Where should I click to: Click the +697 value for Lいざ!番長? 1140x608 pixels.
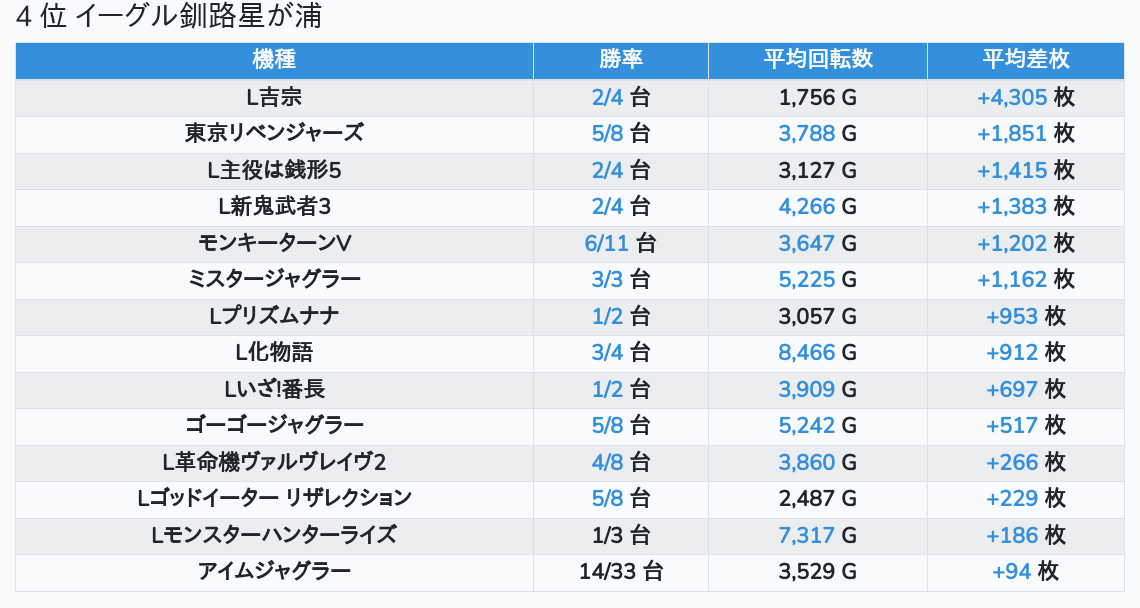(x=1011, y=389)
